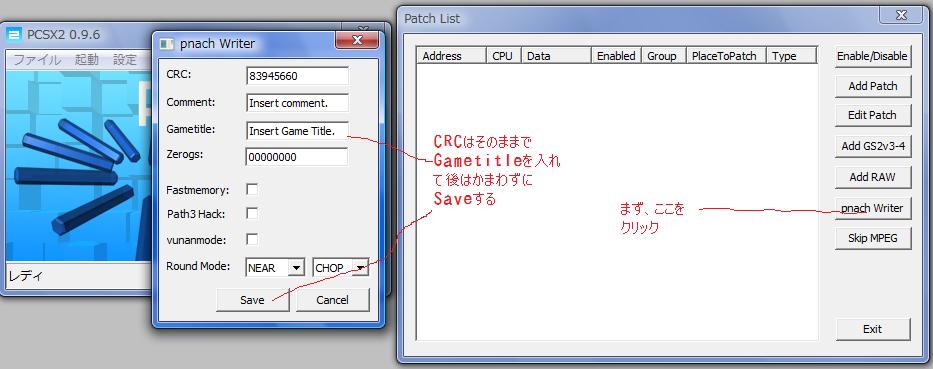Click the CRC input field
Image resolution: width=933 pixels, height=369 pixels.
[x=297, y=76]
